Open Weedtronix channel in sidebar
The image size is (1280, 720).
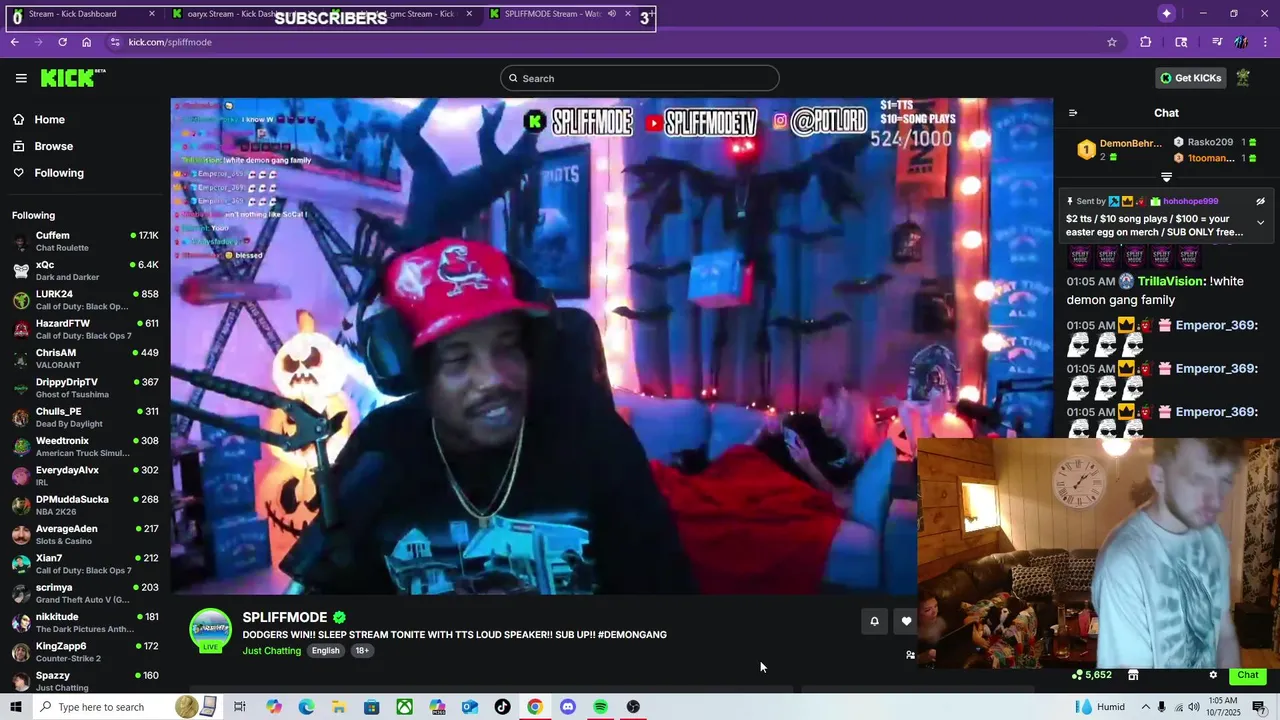tap(85, 446)
